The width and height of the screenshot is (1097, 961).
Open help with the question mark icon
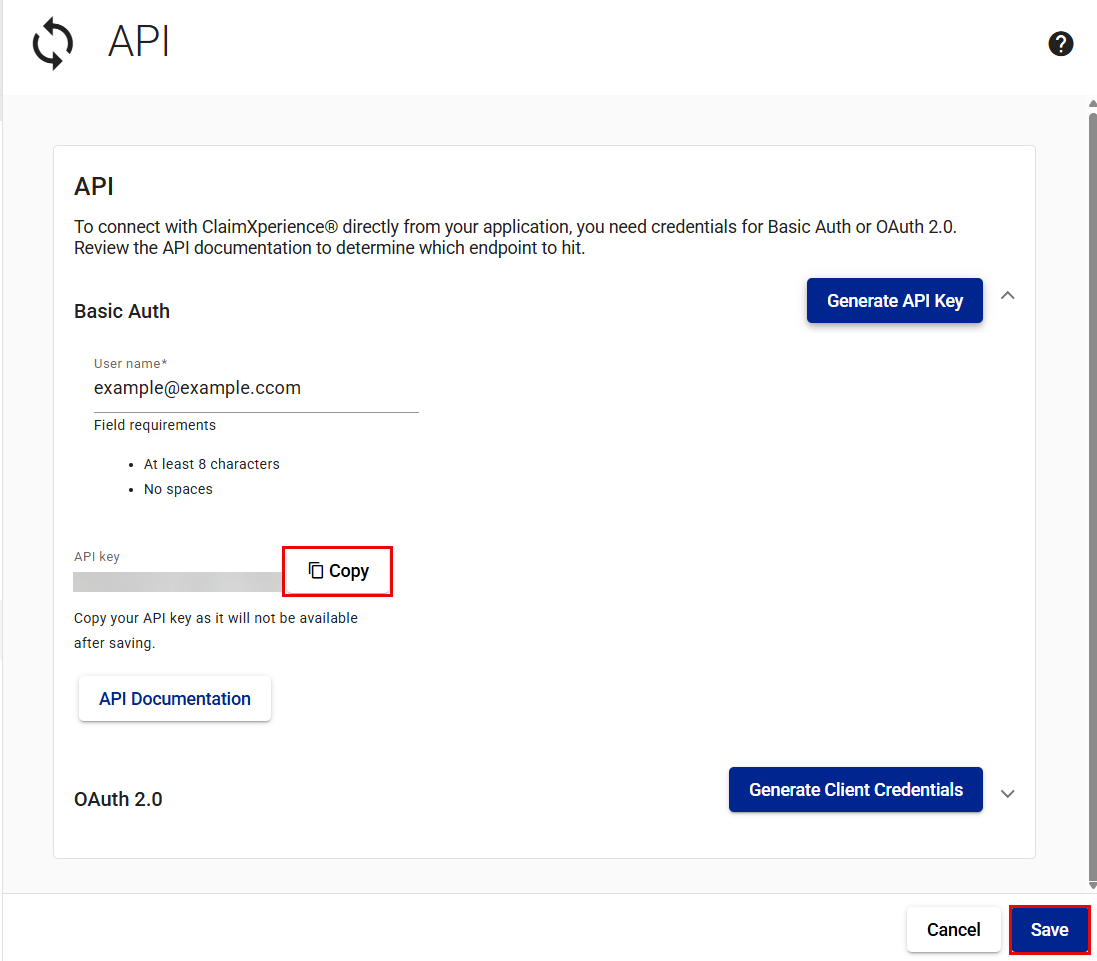pos(1060,44)
